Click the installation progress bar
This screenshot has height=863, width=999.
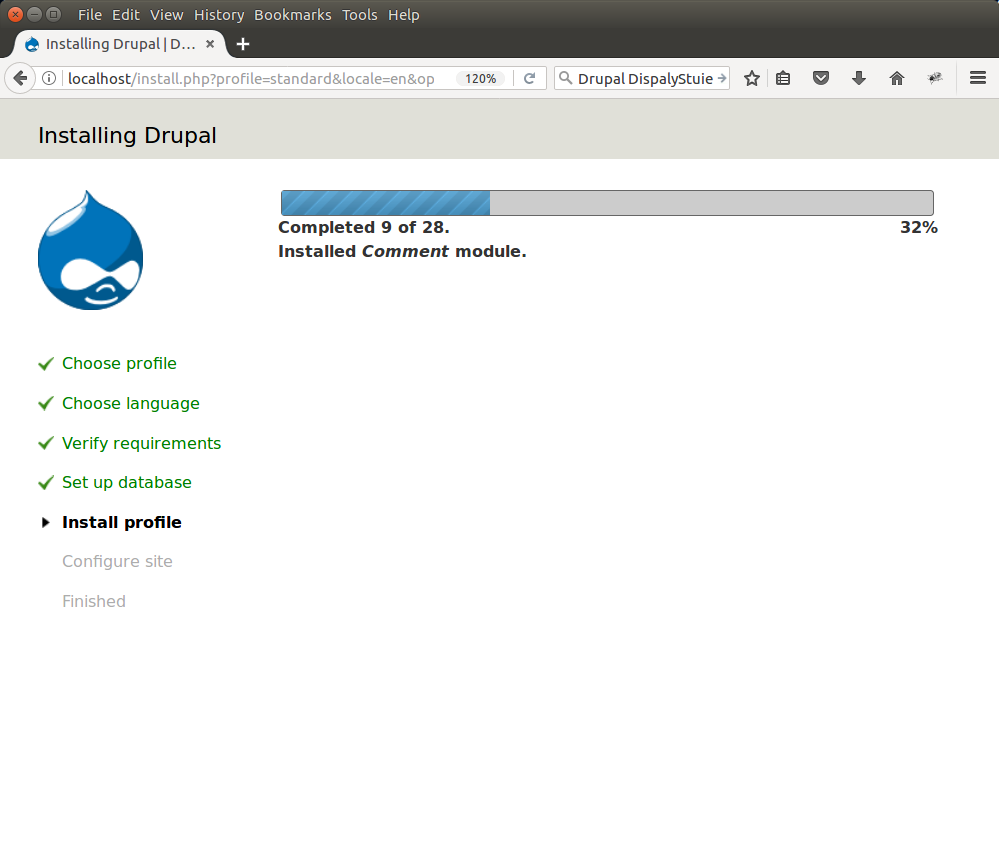[607, 203]
